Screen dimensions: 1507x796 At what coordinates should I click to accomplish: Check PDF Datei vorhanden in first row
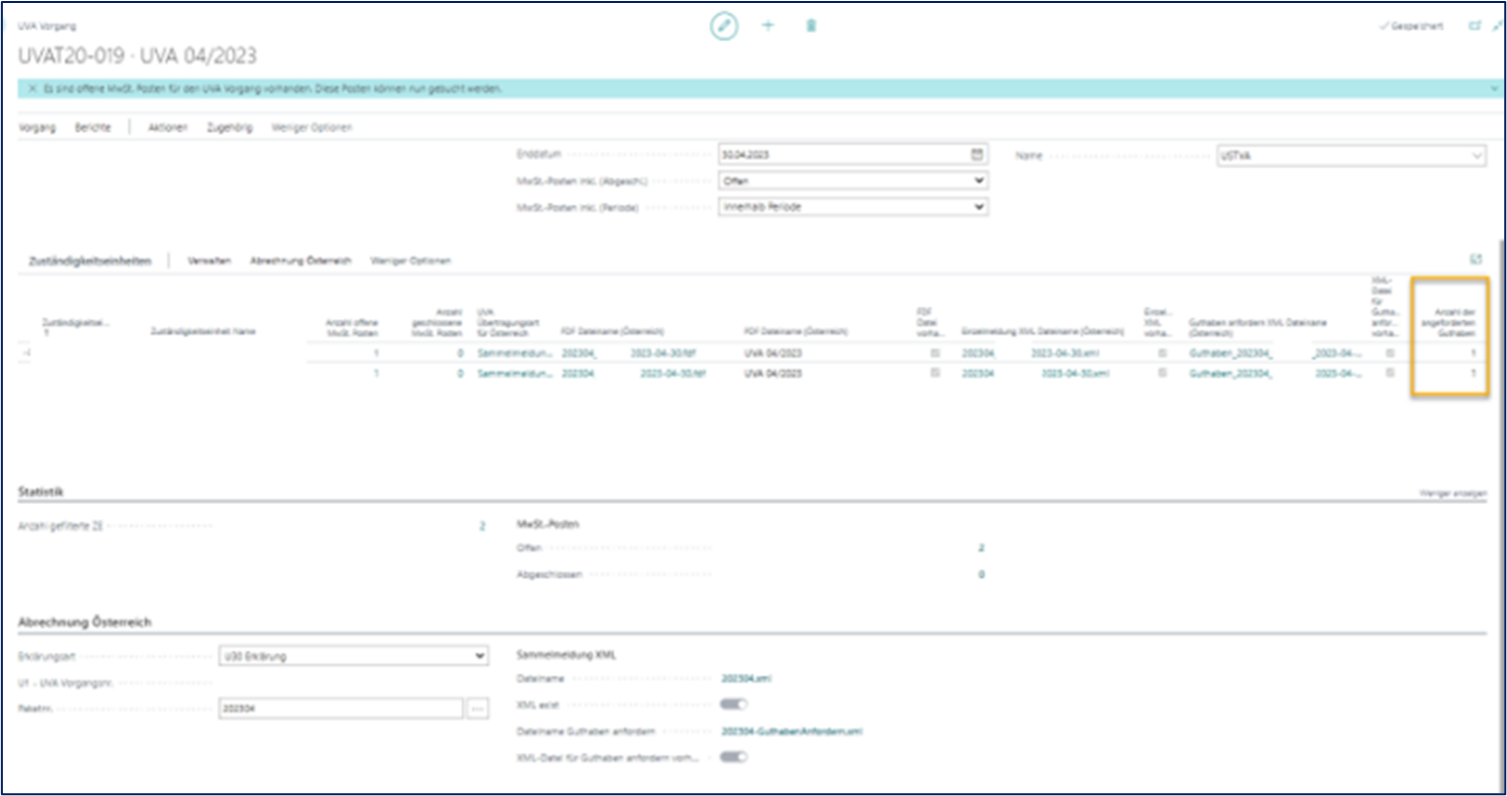pyautogui.click(x=935, y=354)
